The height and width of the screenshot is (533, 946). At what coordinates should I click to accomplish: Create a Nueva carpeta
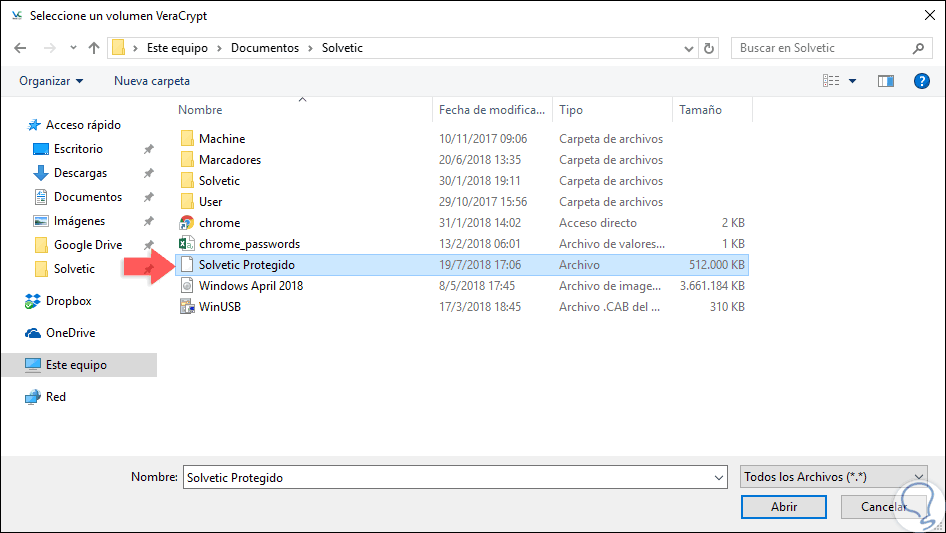coord(151,81)
